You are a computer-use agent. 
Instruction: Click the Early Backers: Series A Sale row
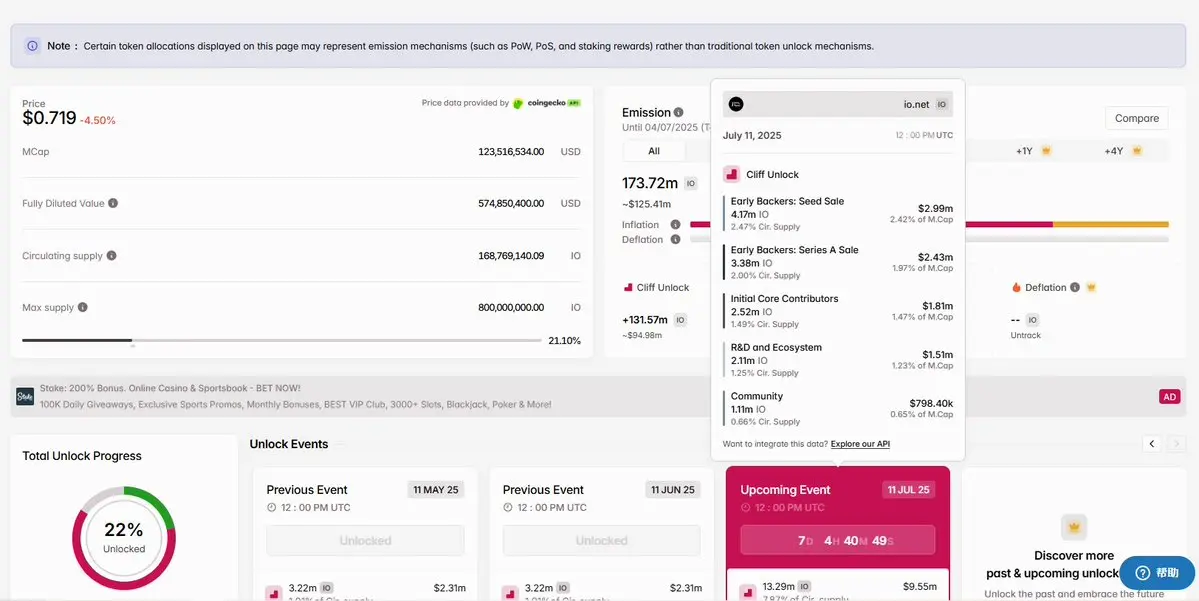click(838, 262)
